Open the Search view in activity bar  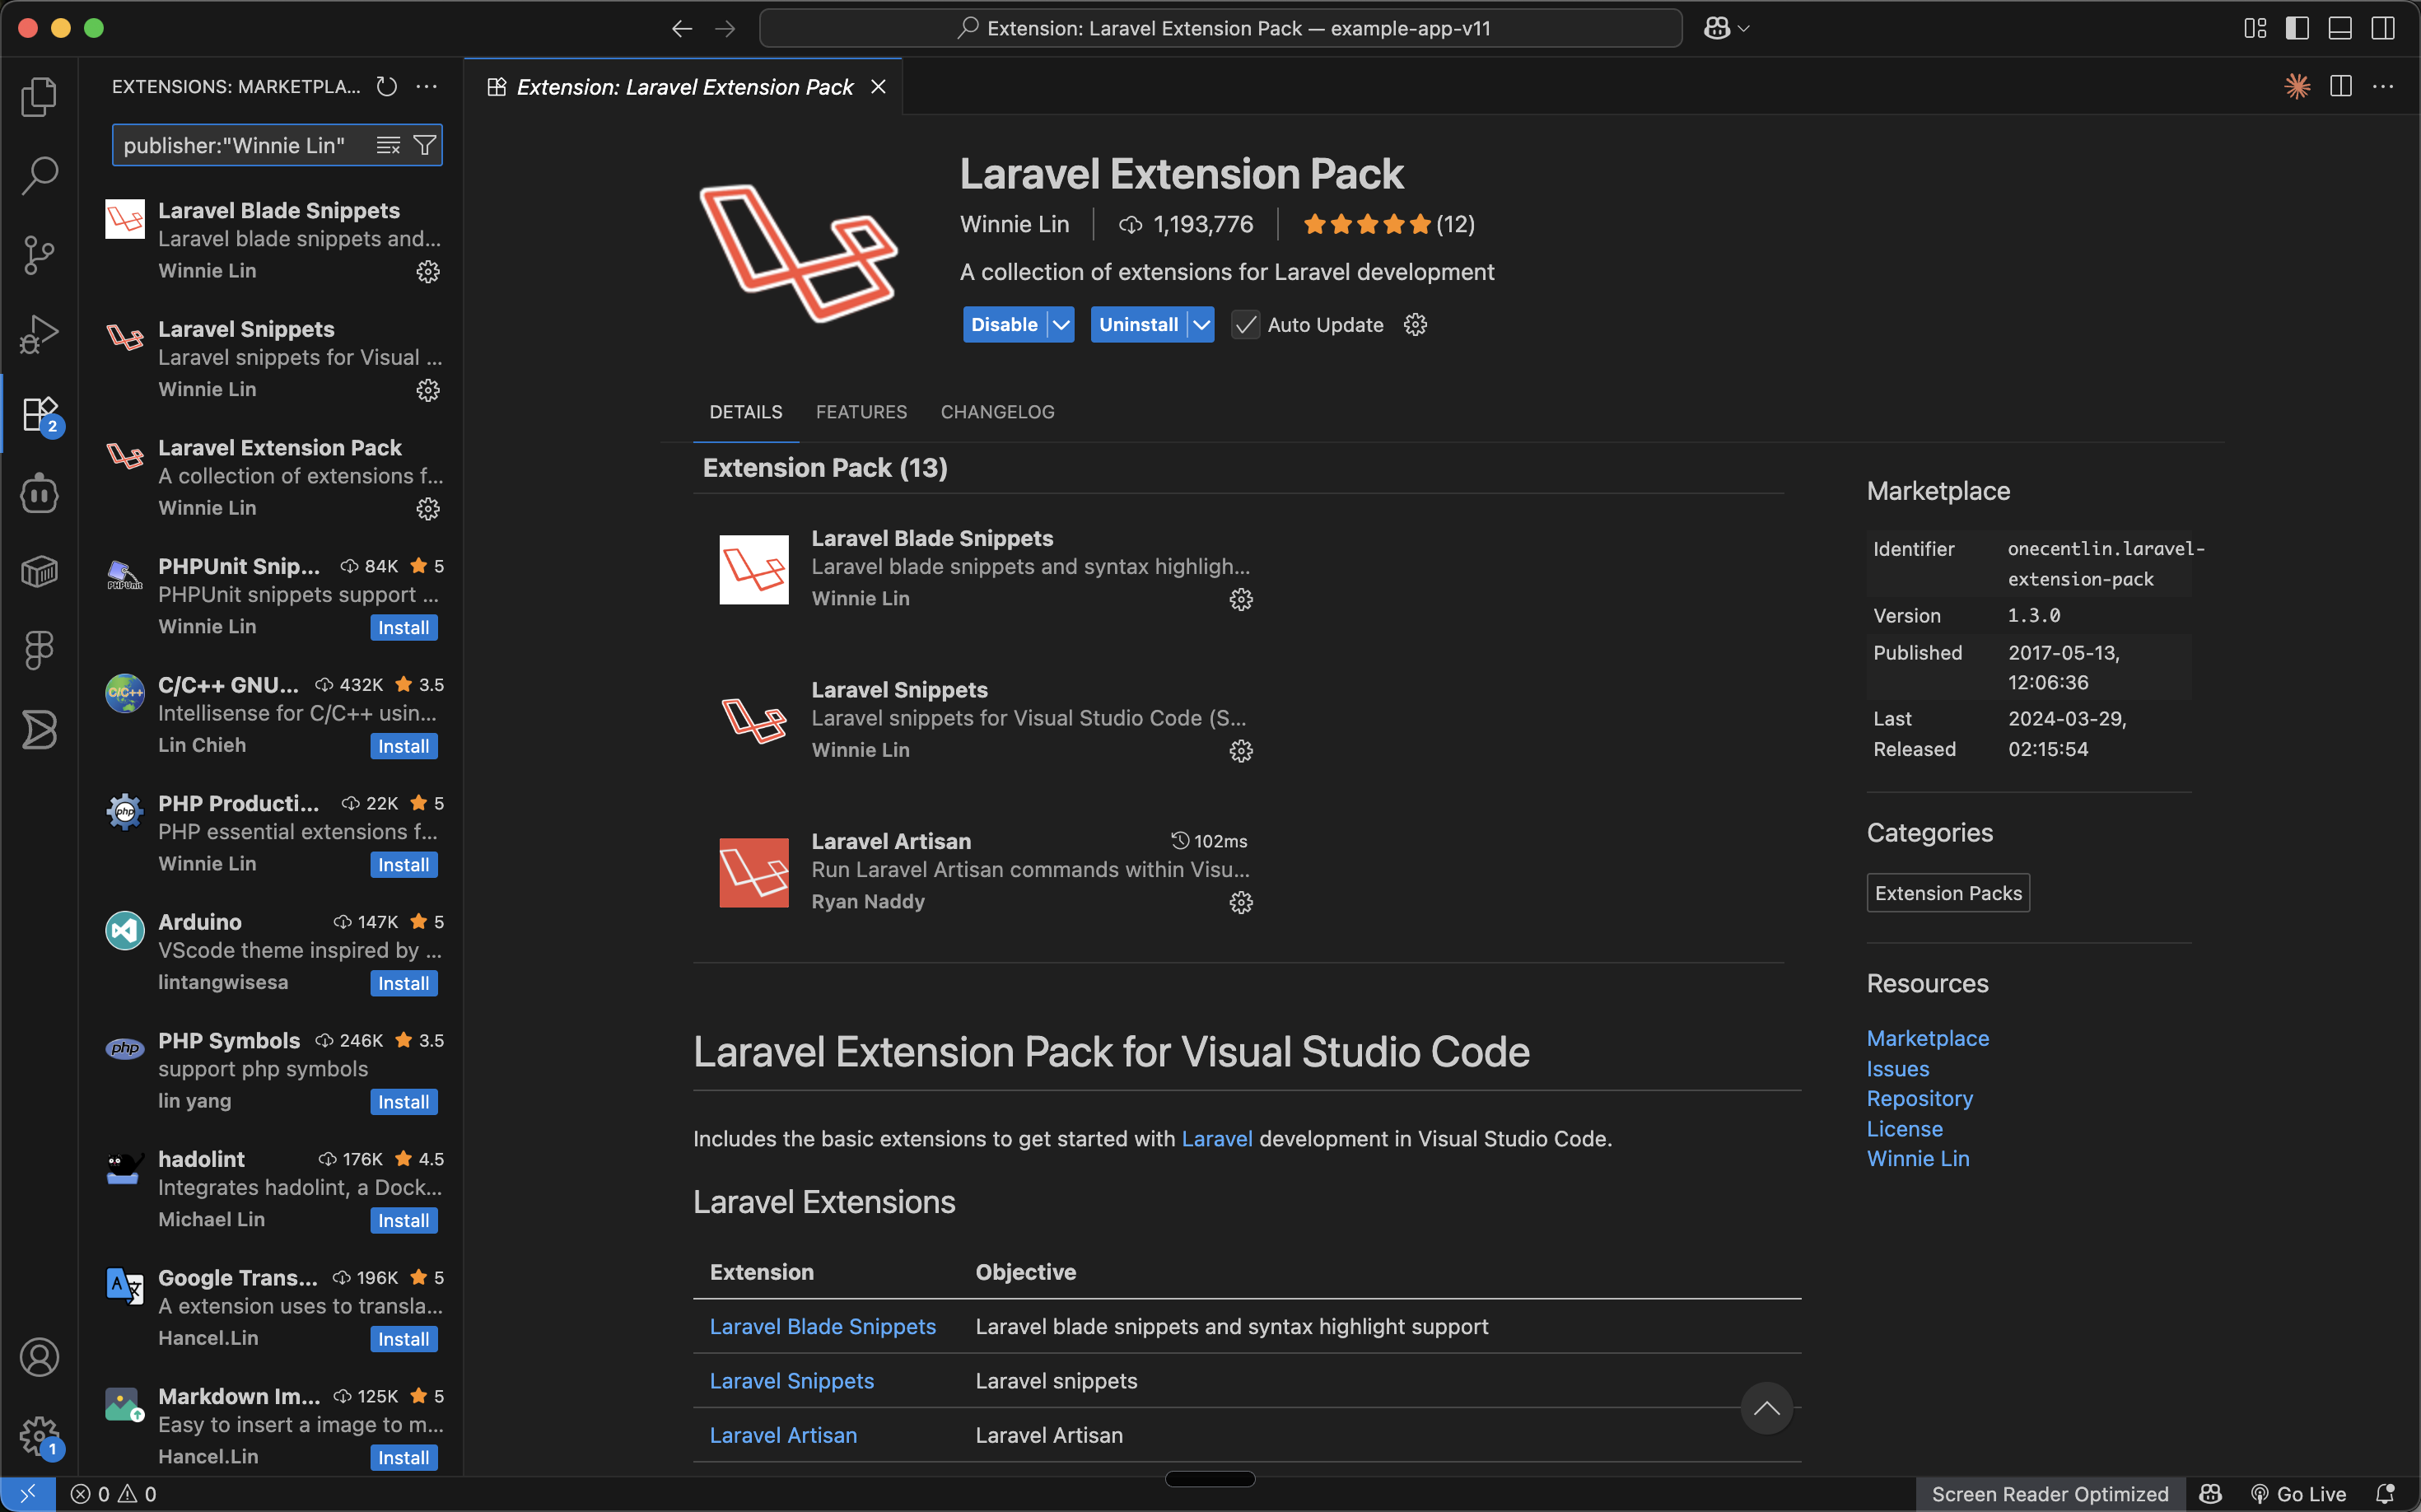tap(39, 176)
